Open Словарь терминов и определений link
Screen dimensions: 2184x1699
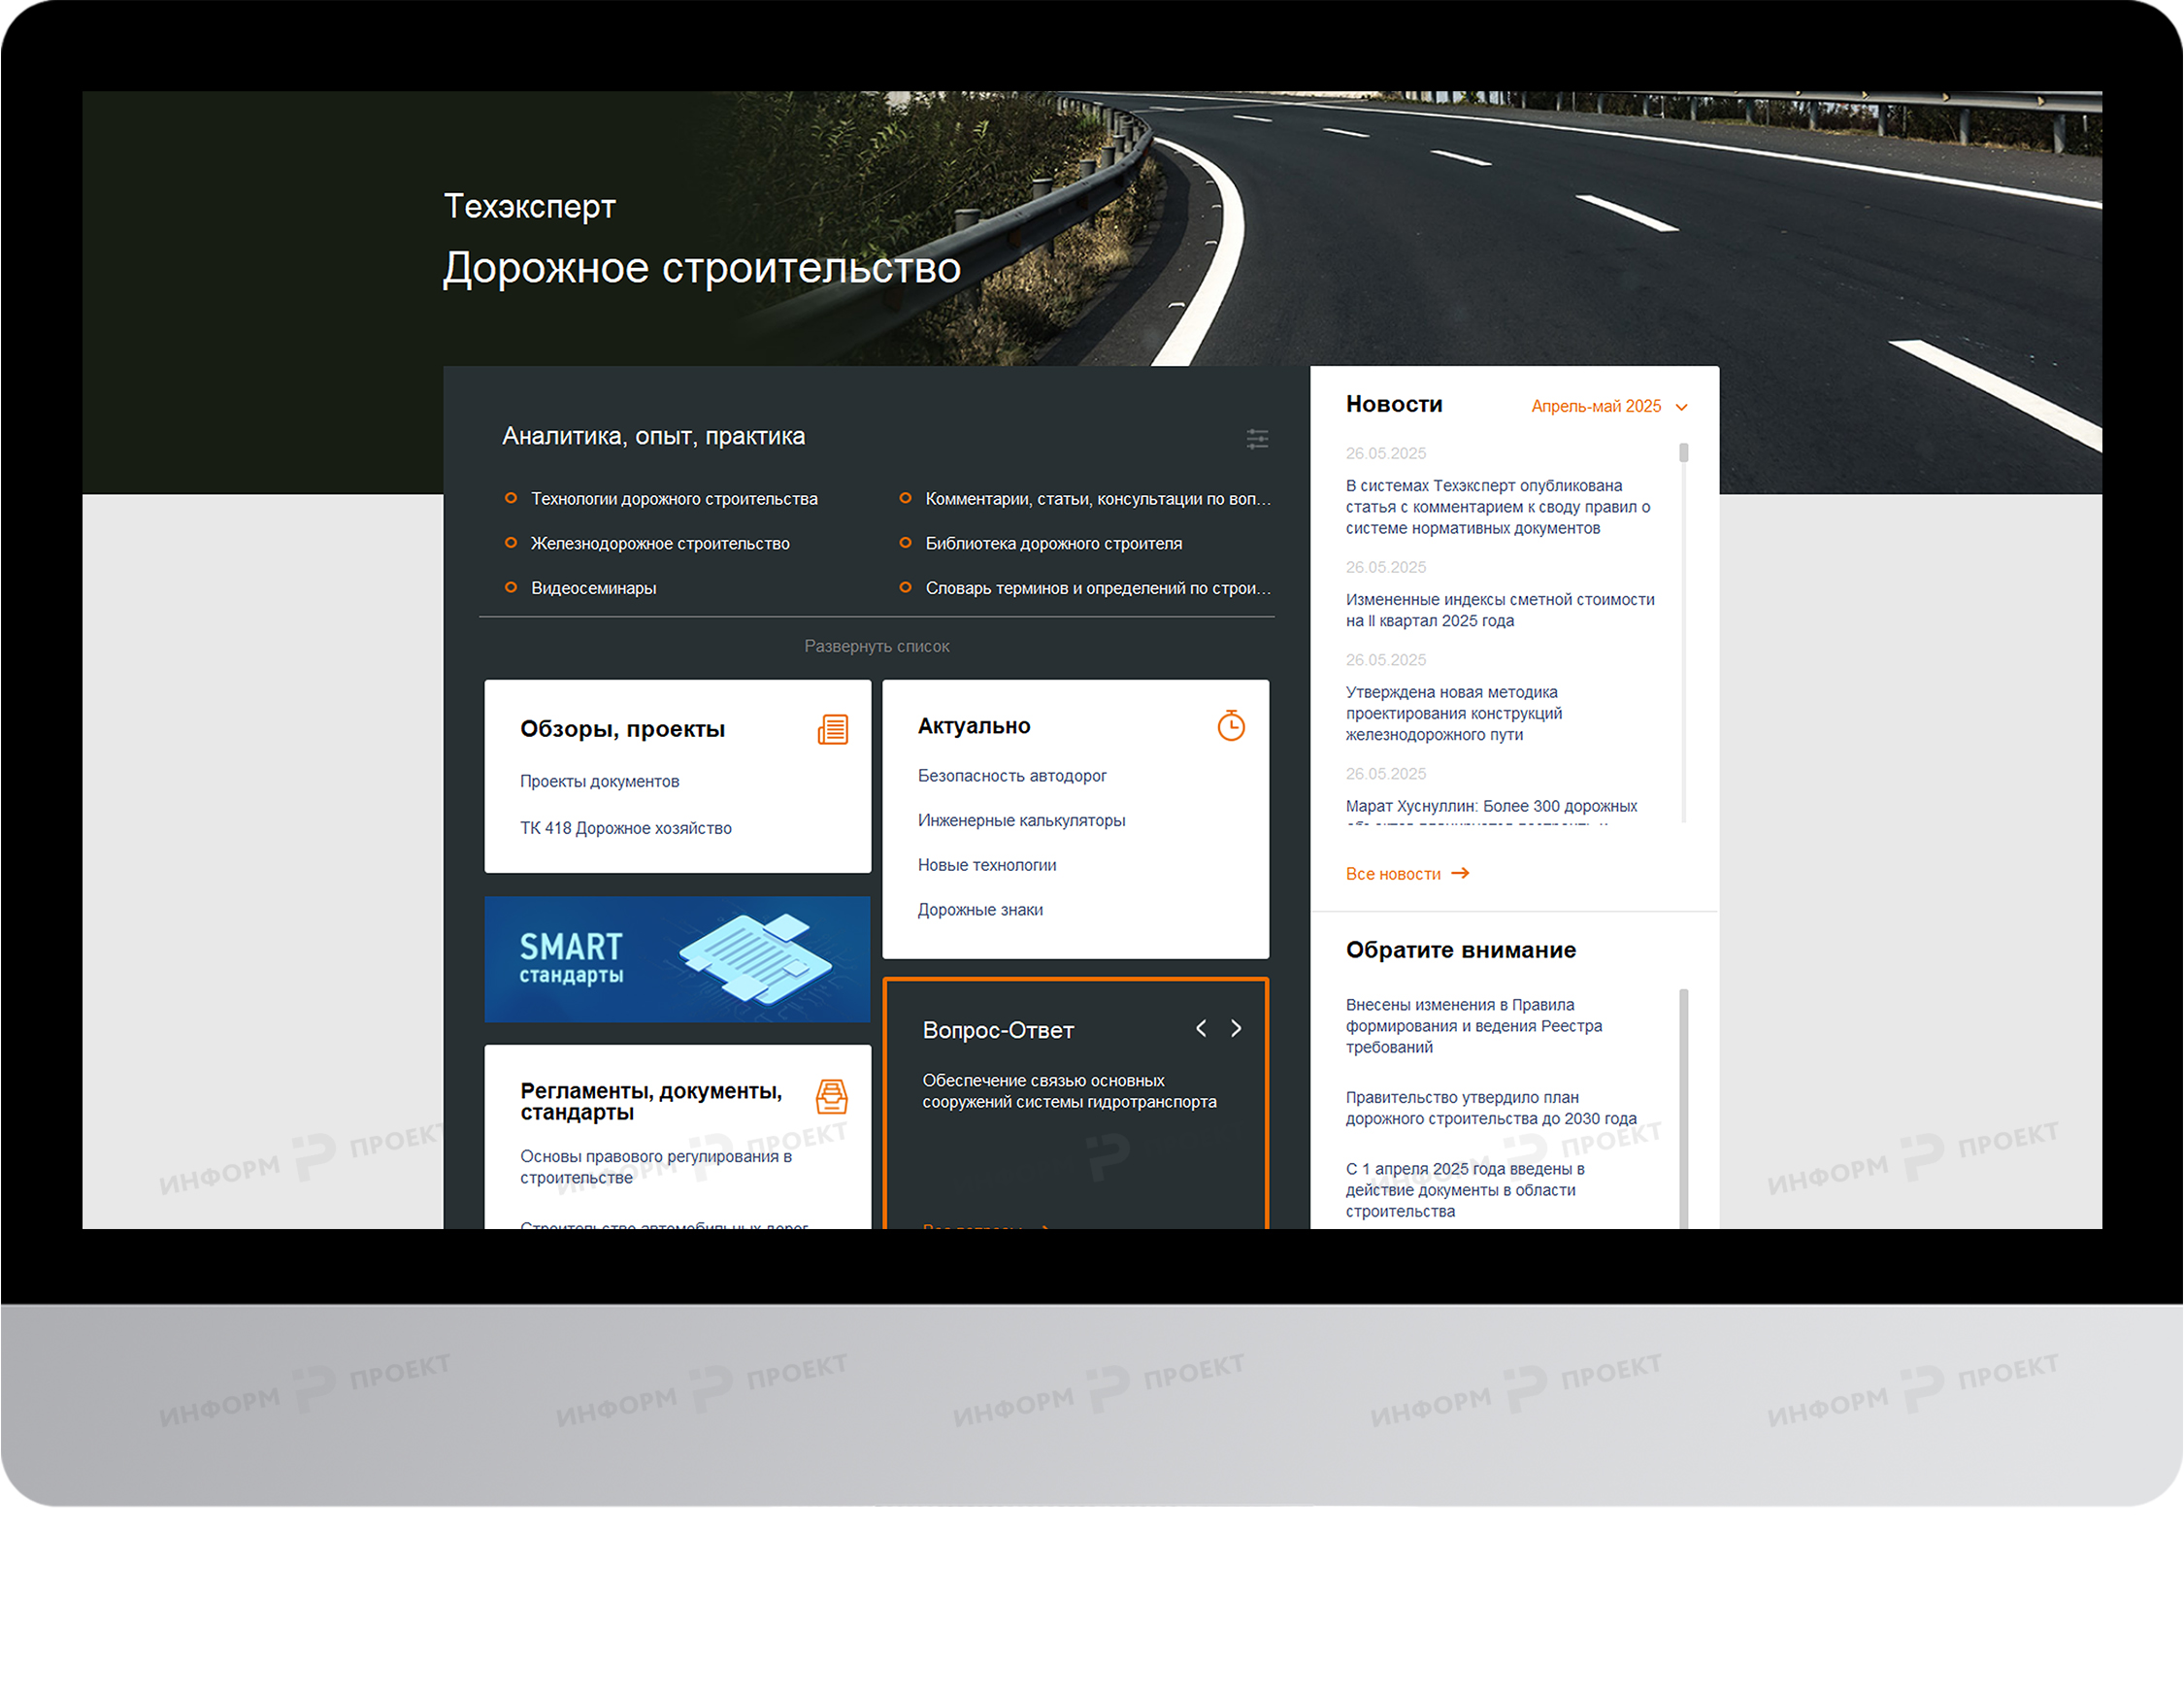click(x=1098, y=588)
